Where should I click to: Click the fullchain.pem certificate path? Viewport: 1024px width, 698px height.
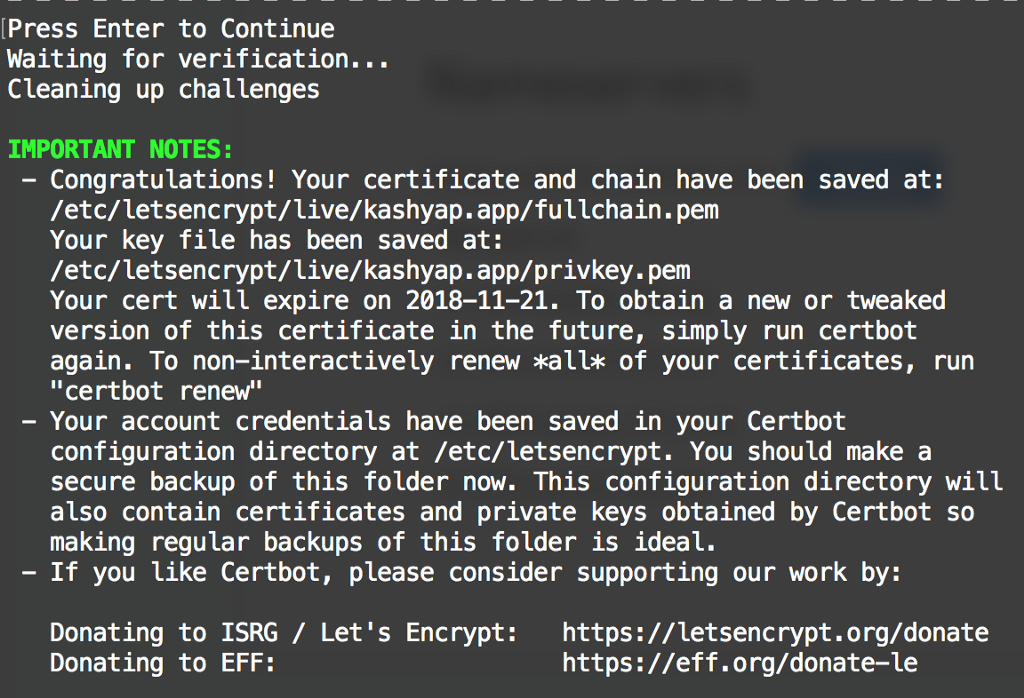(x=384, y=211)
